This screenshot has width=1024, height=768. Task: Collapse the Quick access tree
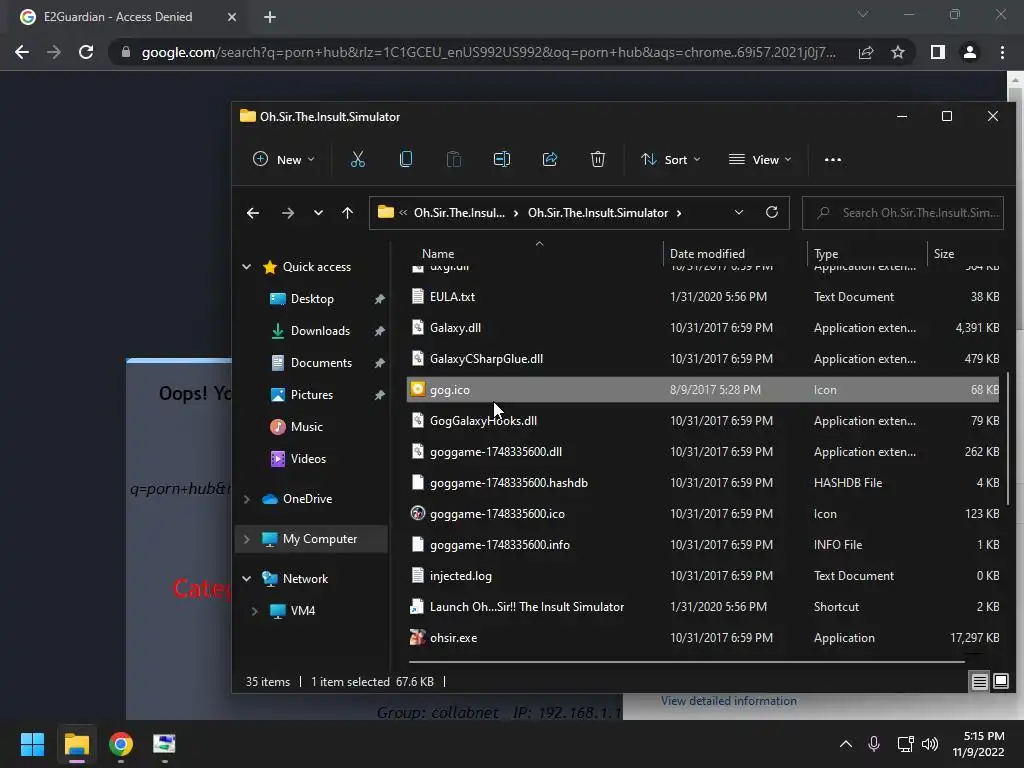pos(246,266)
